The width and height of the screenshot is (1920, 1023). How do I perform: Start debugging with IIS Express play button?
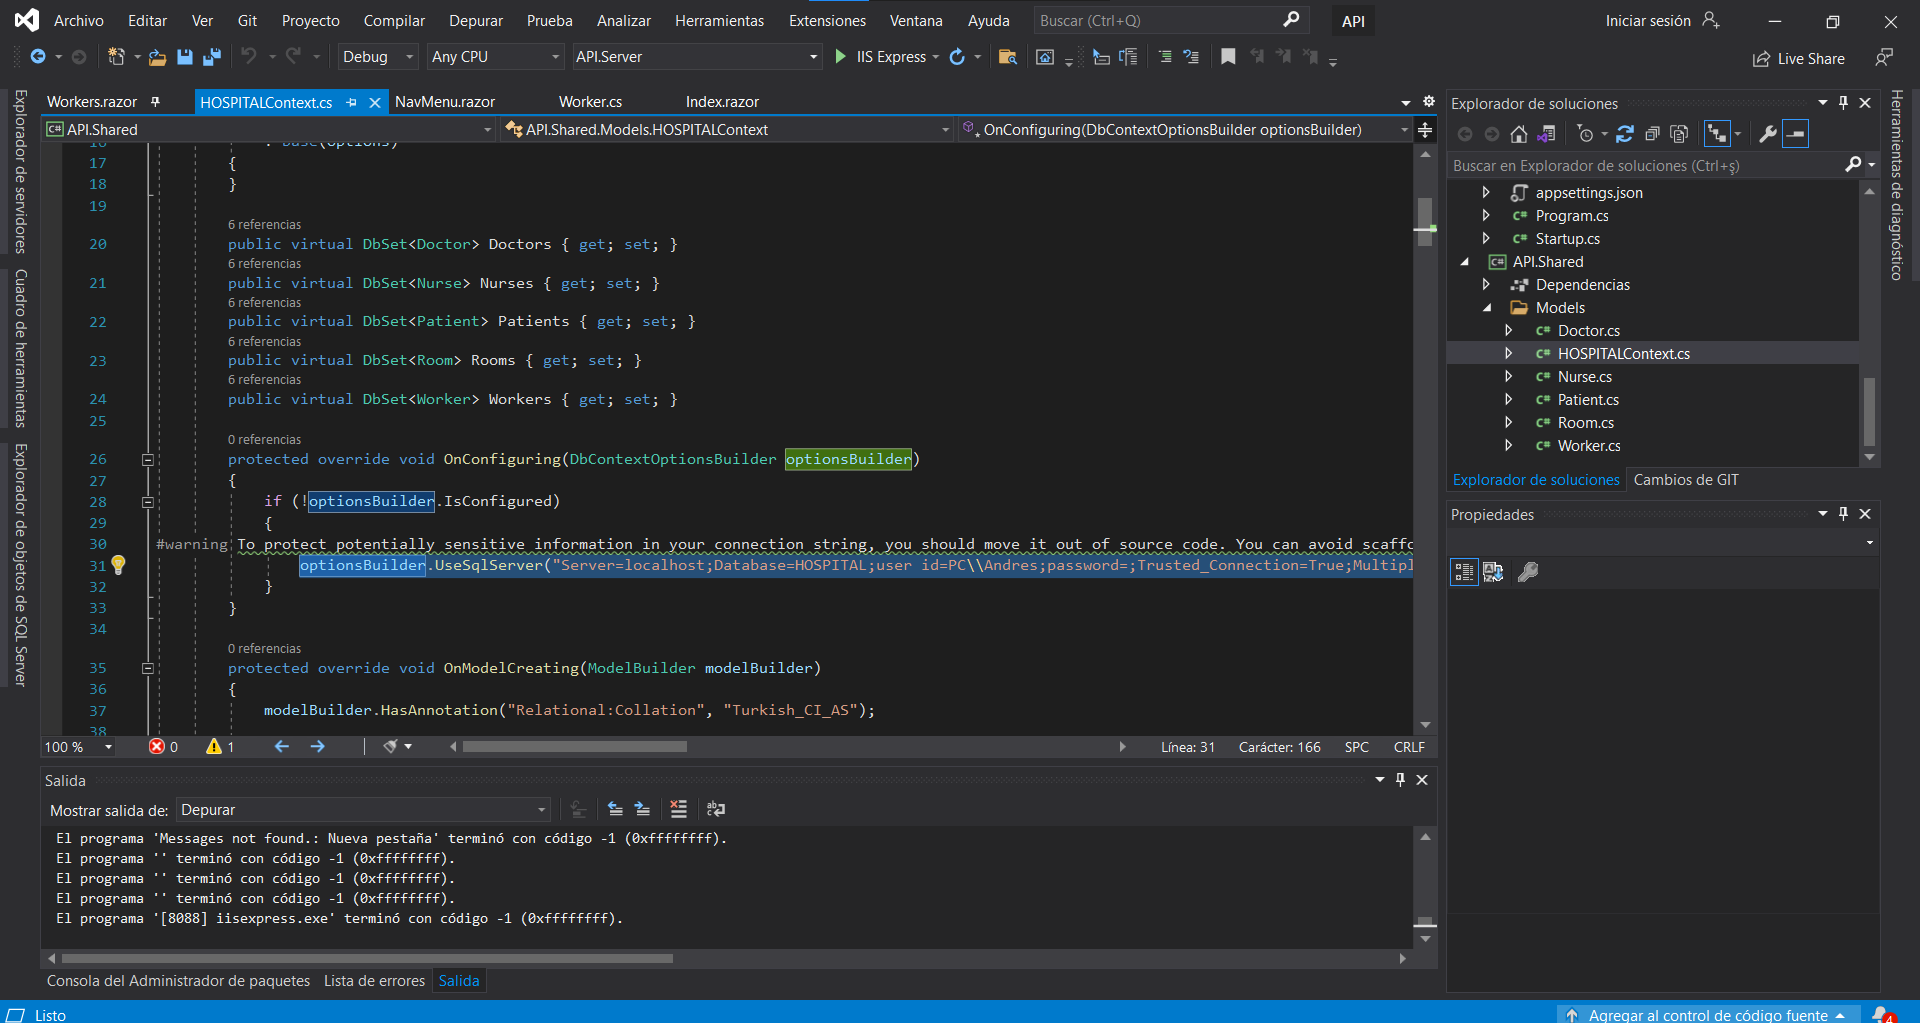tap(841, 57)
